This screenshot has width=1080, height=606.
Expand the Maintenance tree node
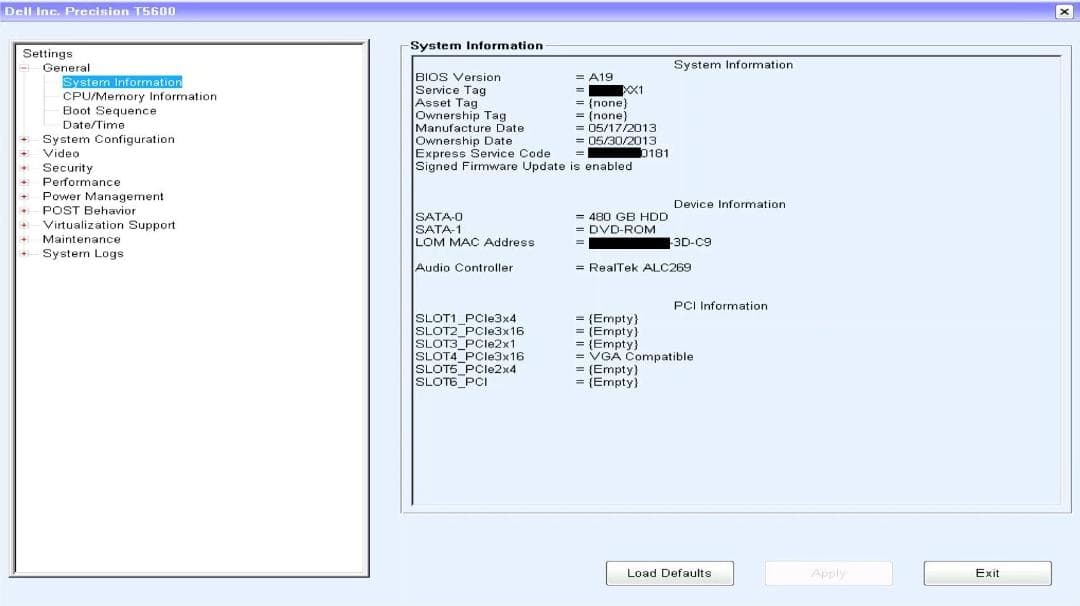[26, 239]
